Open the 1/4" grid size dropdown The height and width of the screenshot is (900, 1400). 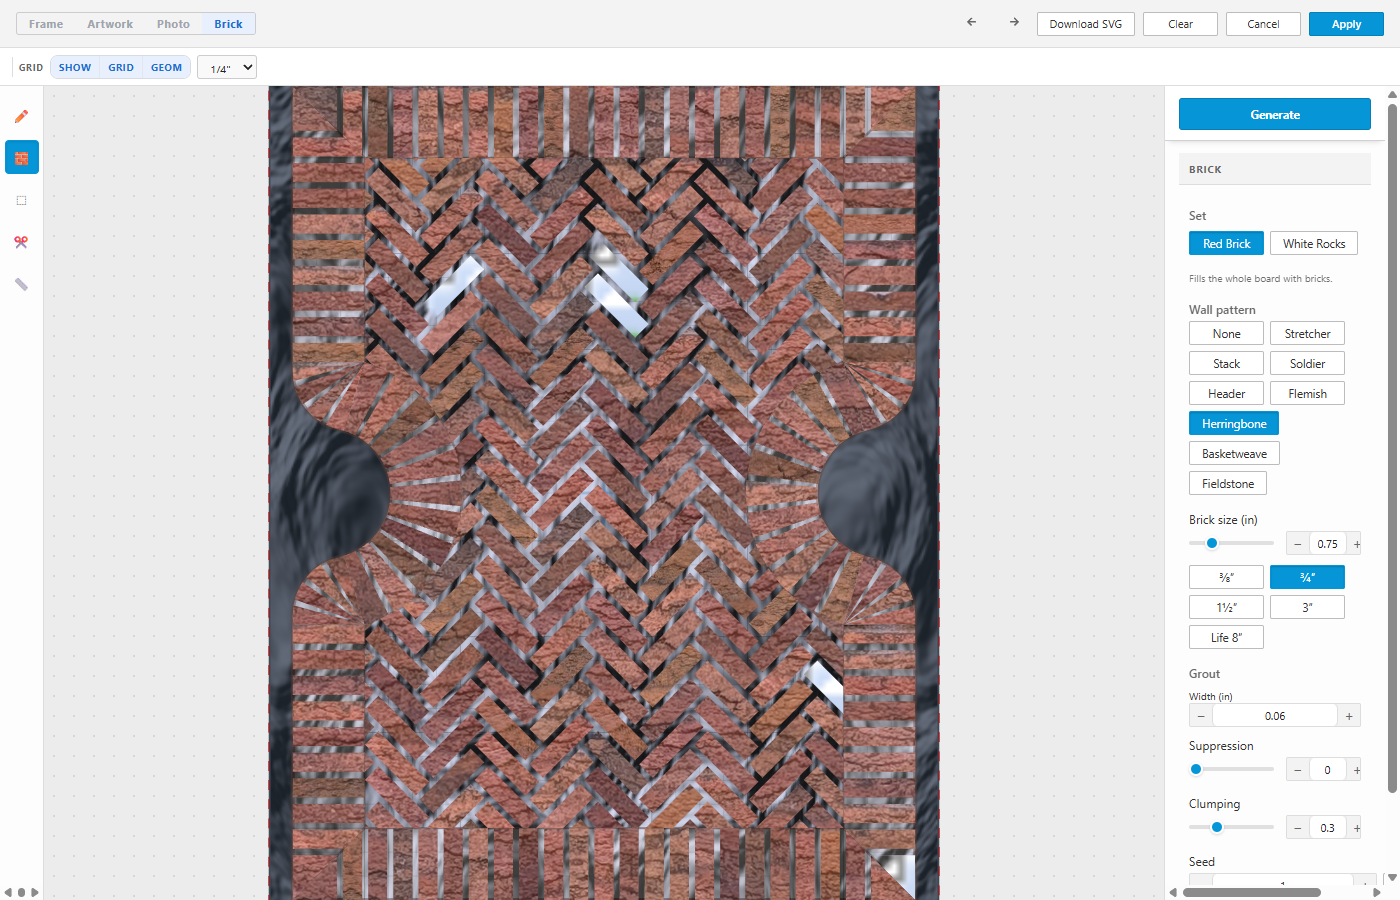[x=227, y=68]
